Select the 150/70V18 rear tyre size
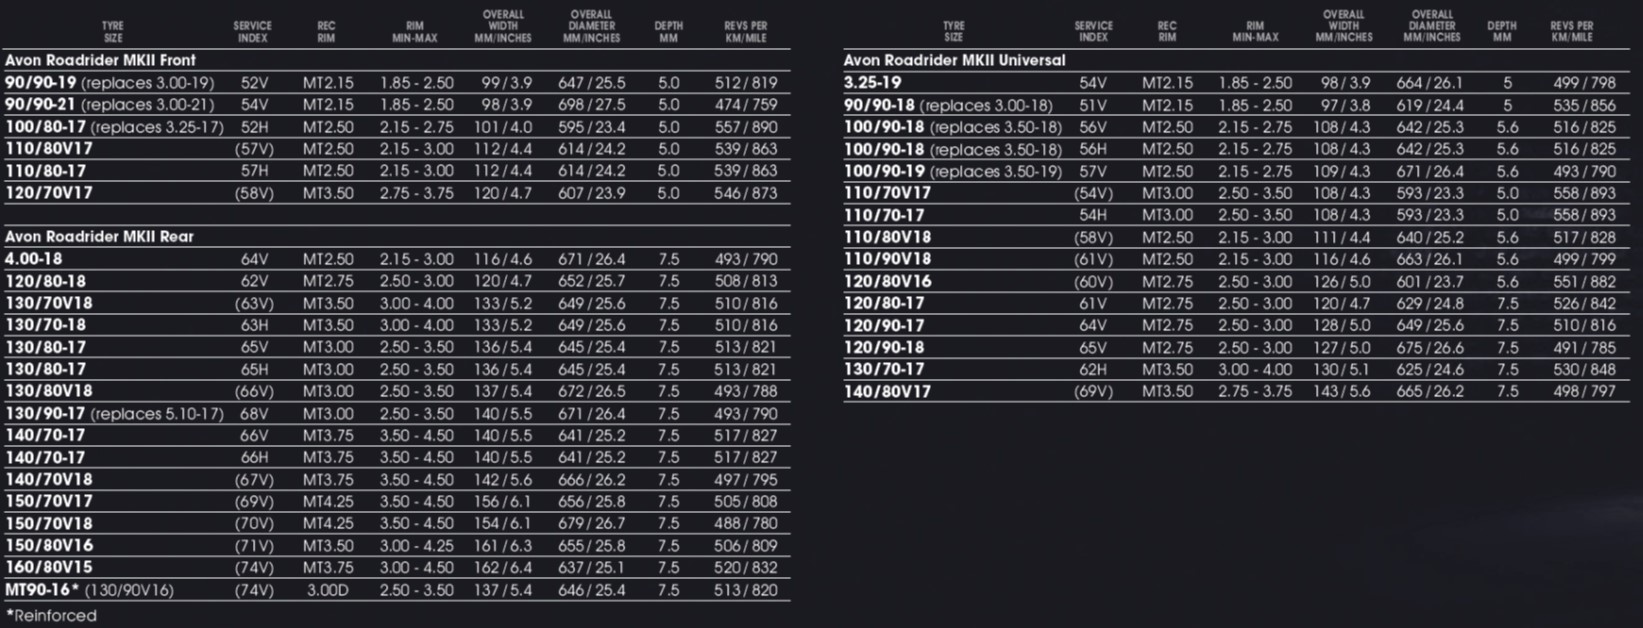The width and height of the screenshot is (1643, 628). [49, 524]
